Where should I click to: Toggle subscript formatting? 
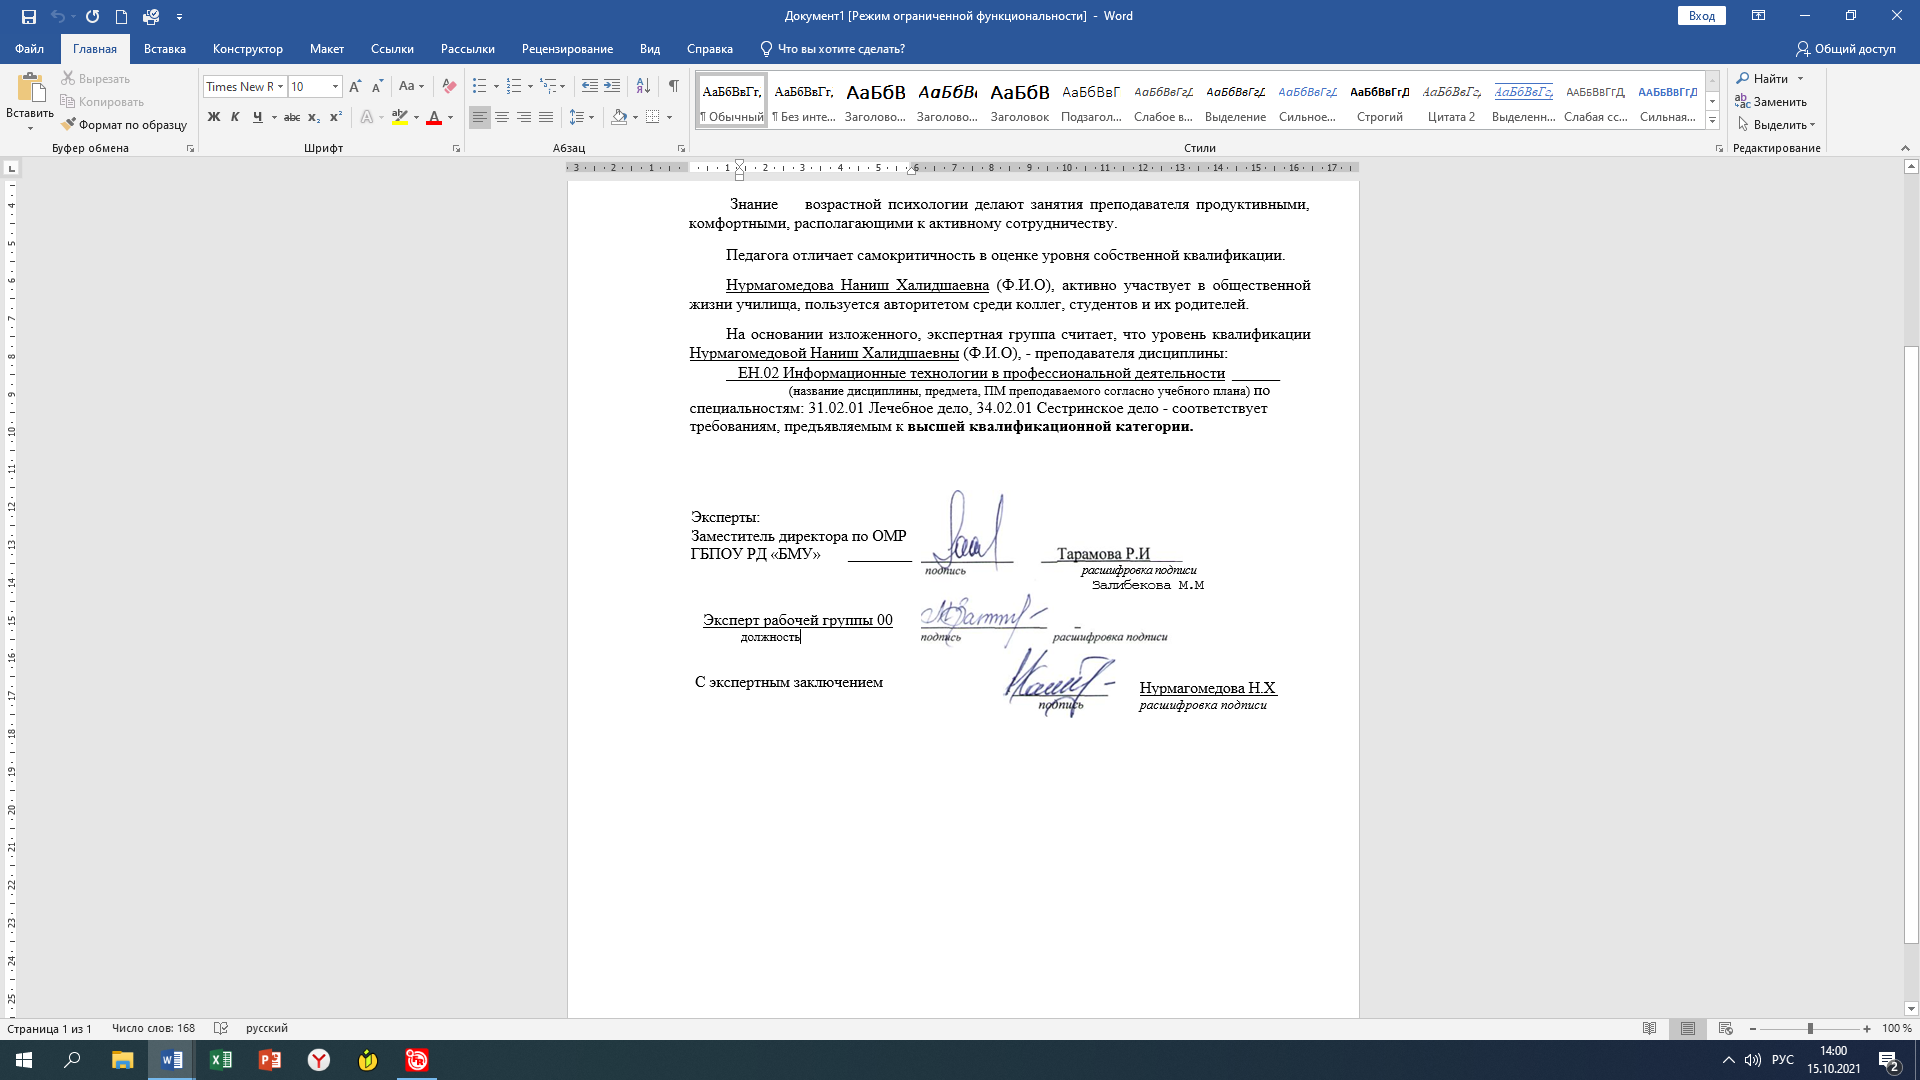314,117
